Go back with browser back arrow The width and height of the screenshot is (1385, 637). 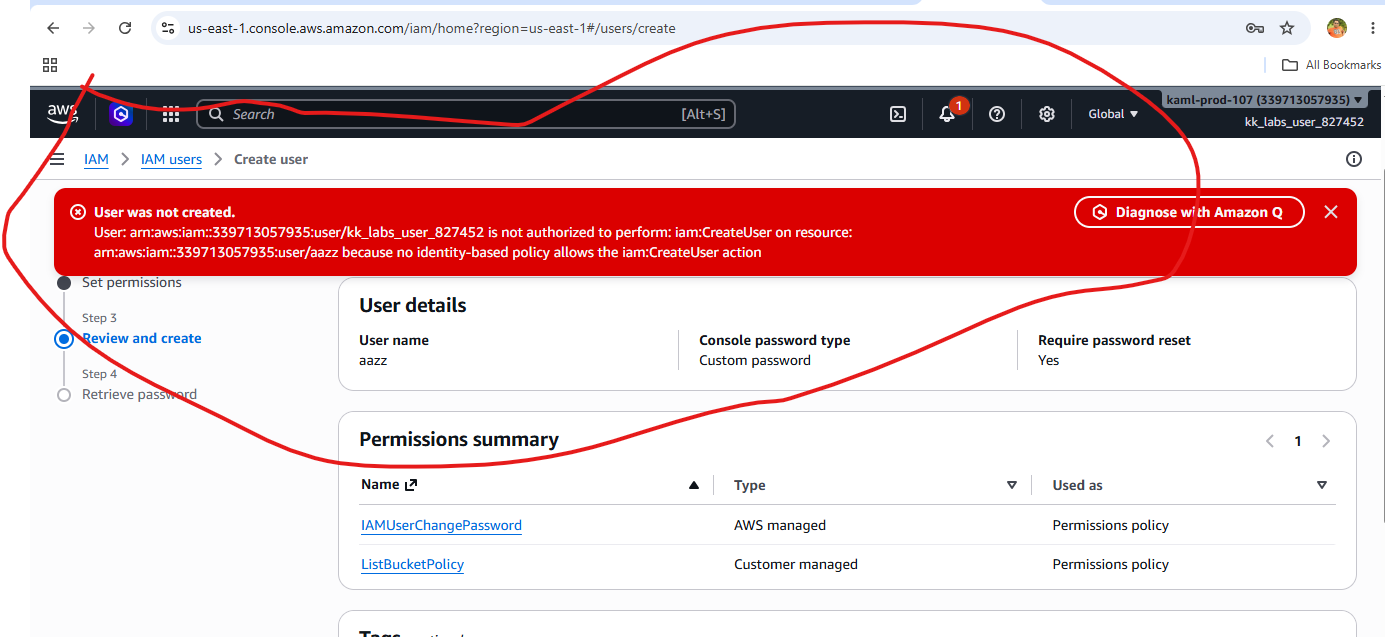(53, 28)
